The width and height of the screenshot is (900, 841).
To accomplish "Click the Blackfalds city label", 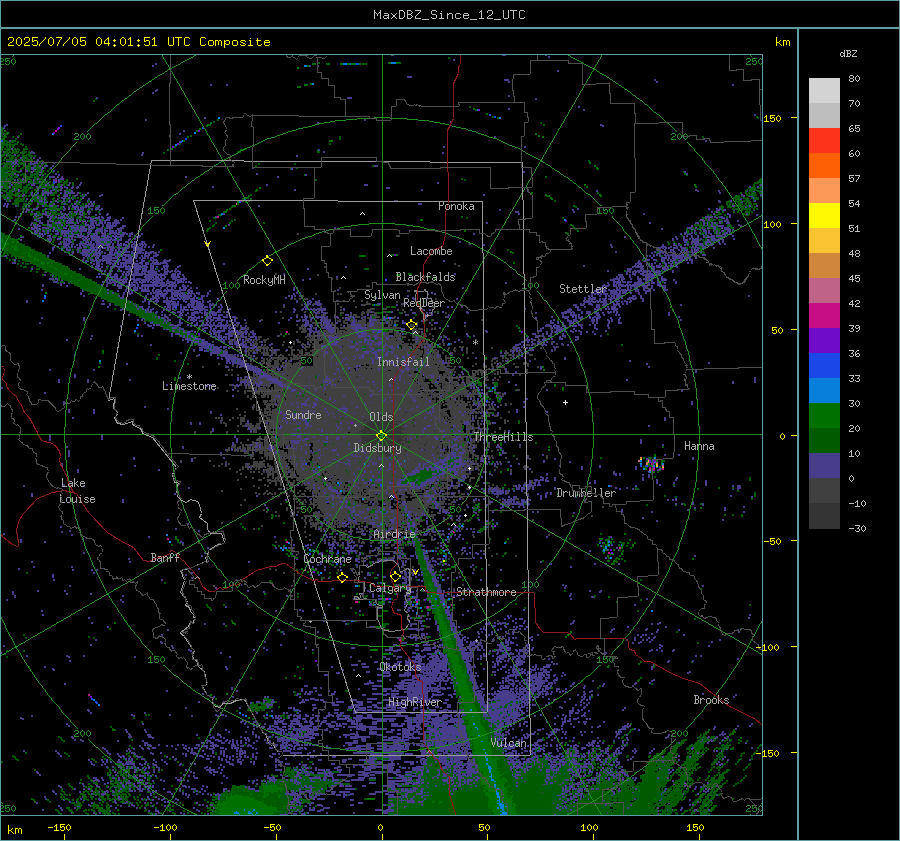I will tap(425, 277).
